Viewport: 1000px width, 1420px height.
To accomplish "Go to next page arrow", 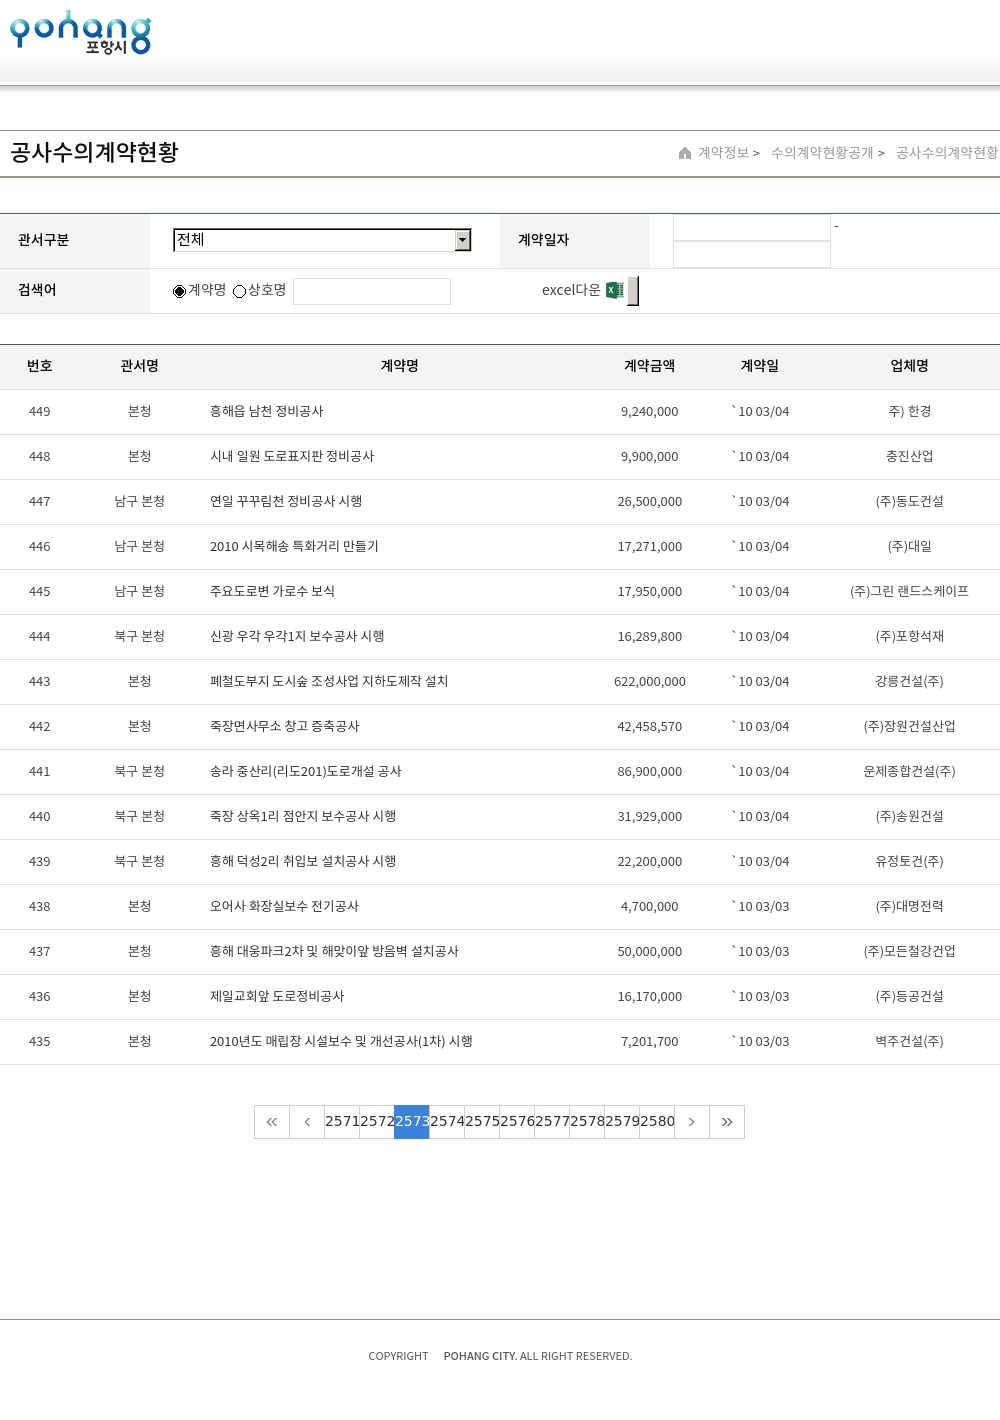I will point(692,1122).
